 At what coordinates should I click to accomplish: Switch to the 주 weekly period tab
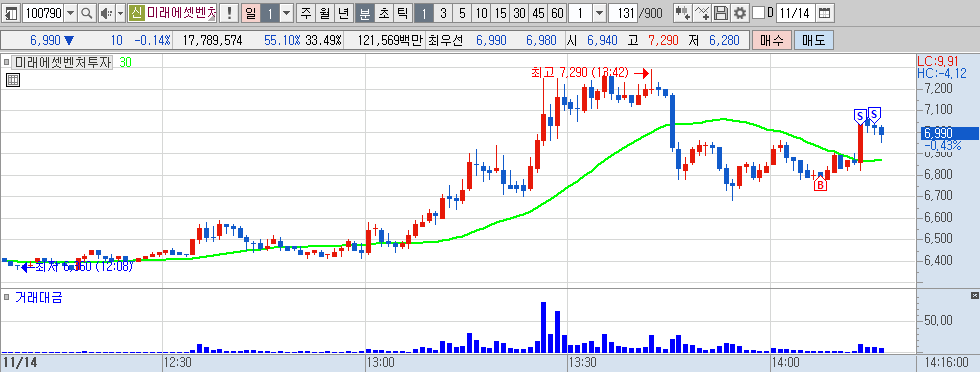pyautogui.click(x=305, y=13)
